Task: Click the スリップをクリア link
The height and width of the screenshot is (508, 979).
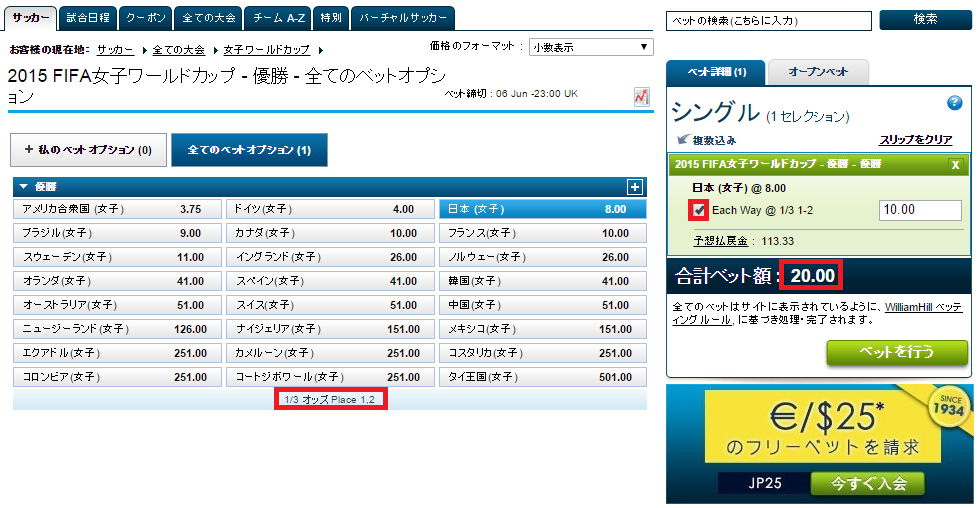Action: (x=915, y=140)
